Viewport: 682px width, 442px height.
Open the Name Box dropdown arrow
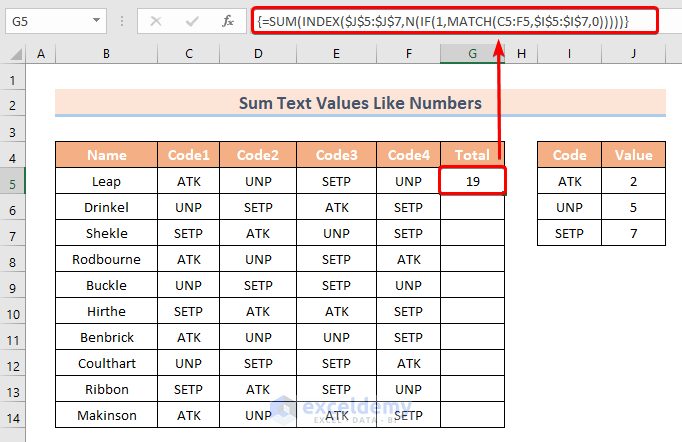[95, 20]
